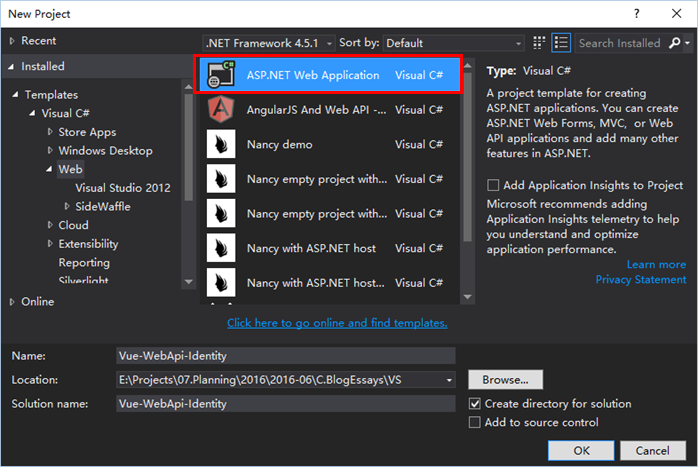Check Add to source control
The width and height of the screenshot is (698, 467).
tap(475, 422)
